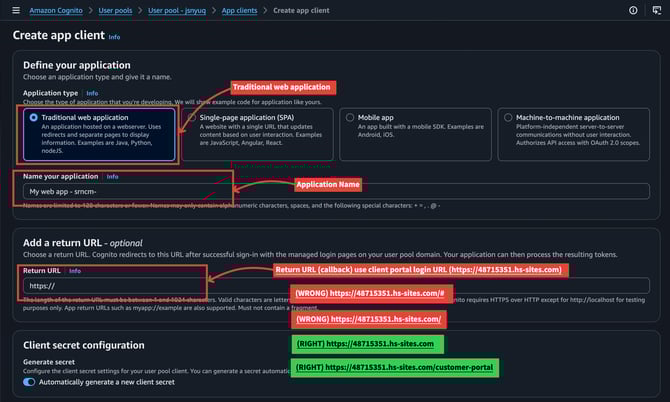The height and width of the screenshot is (402, 670).
Task: Navigate to App clients breadcrumb
Action: point(239,10)
